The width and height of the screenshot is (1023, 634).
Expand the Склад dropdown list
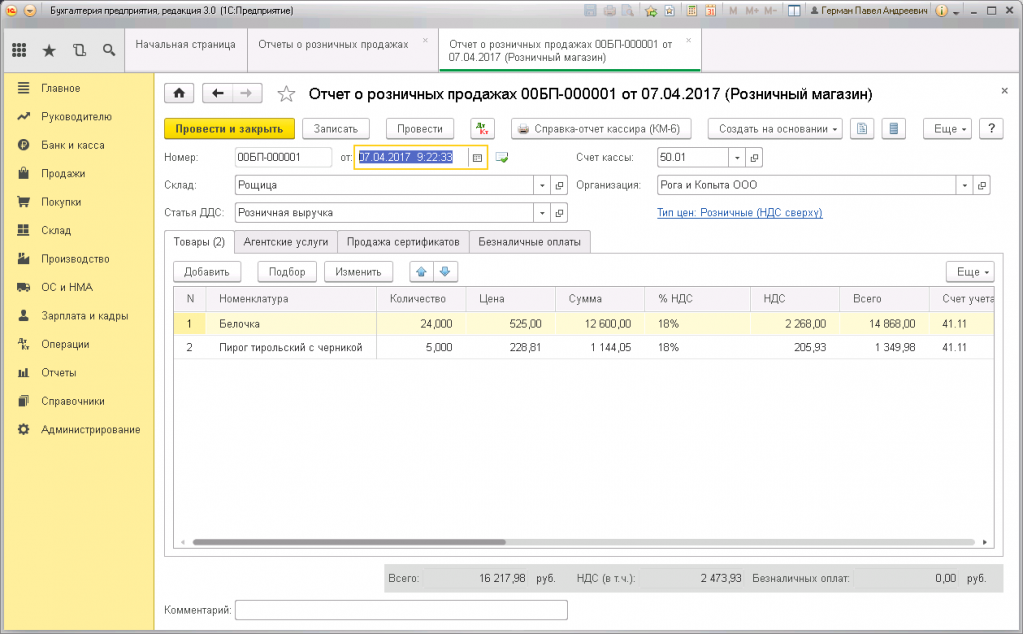pos(542,185)
